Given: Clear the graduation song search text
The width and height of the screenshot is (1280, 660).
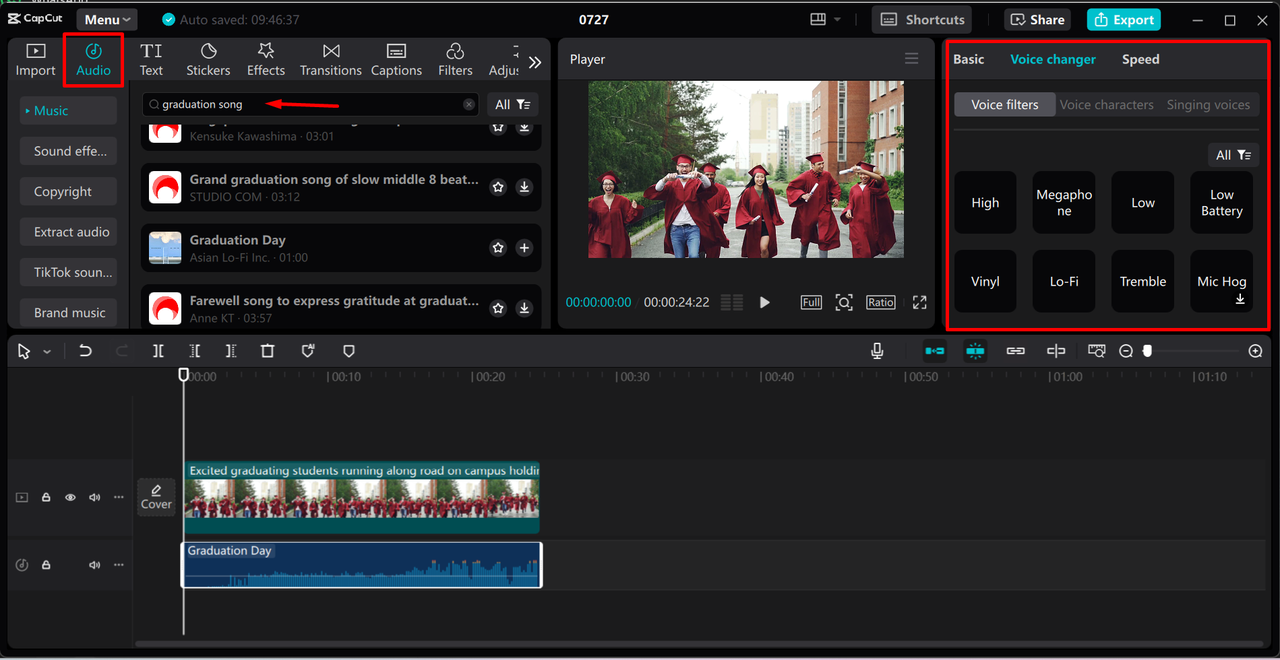Looking at the screenshot, I should [469, 104].
